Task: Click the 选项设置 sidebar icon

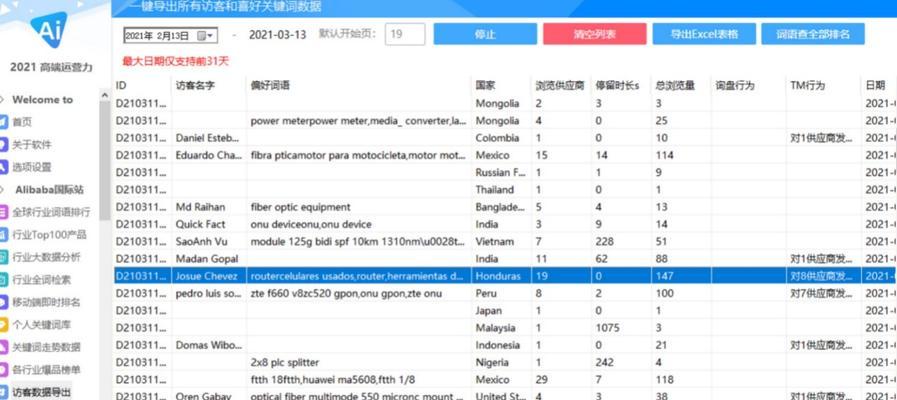Action: tap(3, 167)
